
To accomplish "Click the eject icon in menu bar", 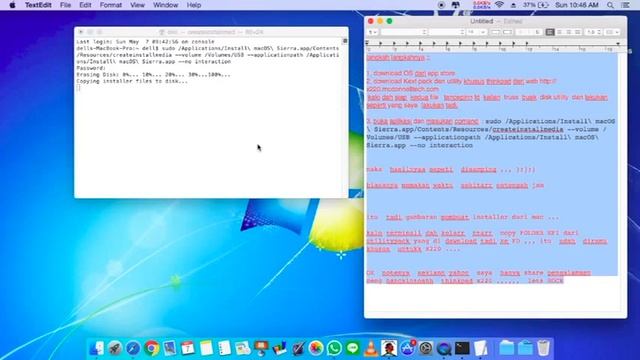I will point(513,5).
